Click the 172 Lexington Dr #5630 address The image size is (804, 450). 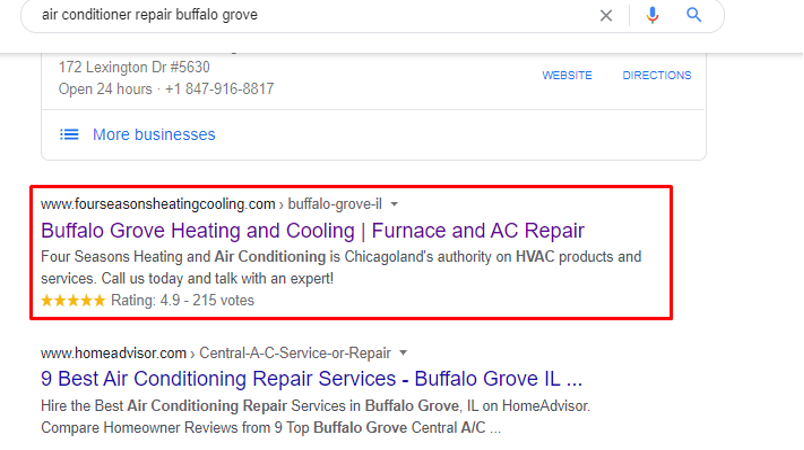point(134,68)
